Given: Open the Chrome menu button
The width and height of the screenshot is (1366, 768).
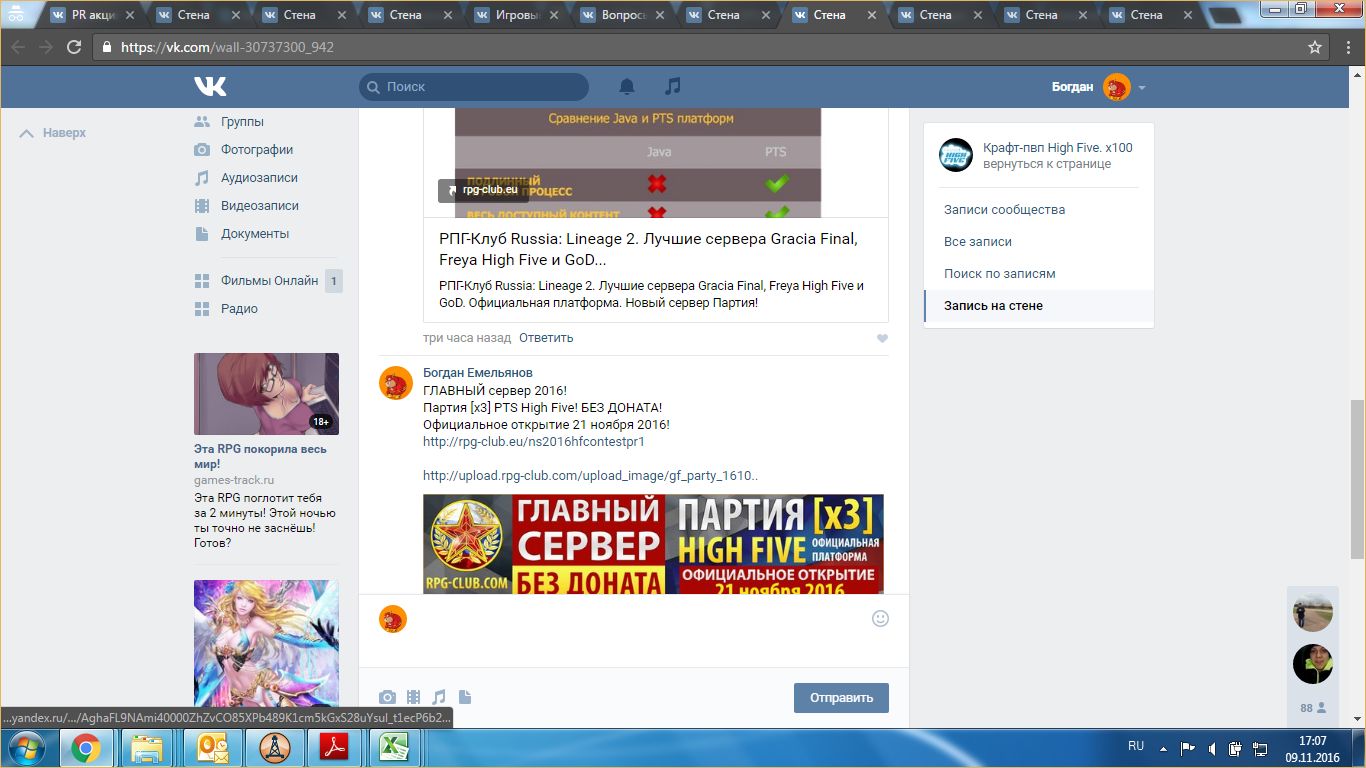Looking at the screenshot, I should (1346, 47).
